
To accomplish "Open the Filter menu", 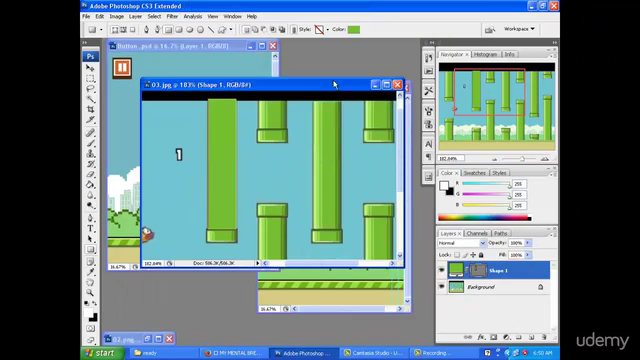I will pyautogui.click(x=172, y=17).
